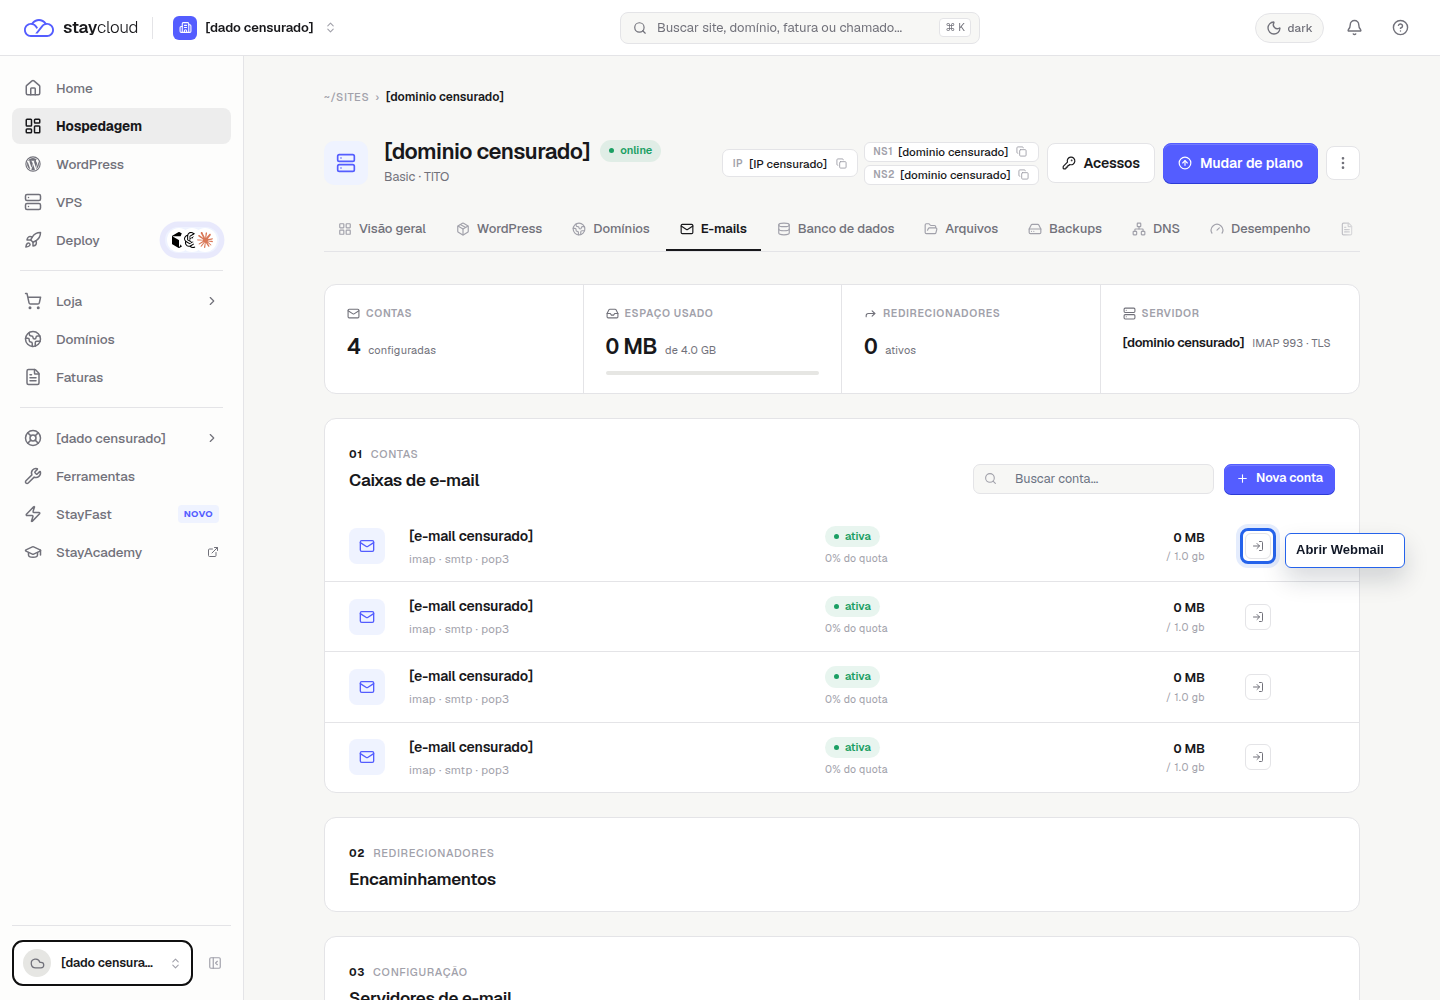Open StayFast in sidebar

121,514
